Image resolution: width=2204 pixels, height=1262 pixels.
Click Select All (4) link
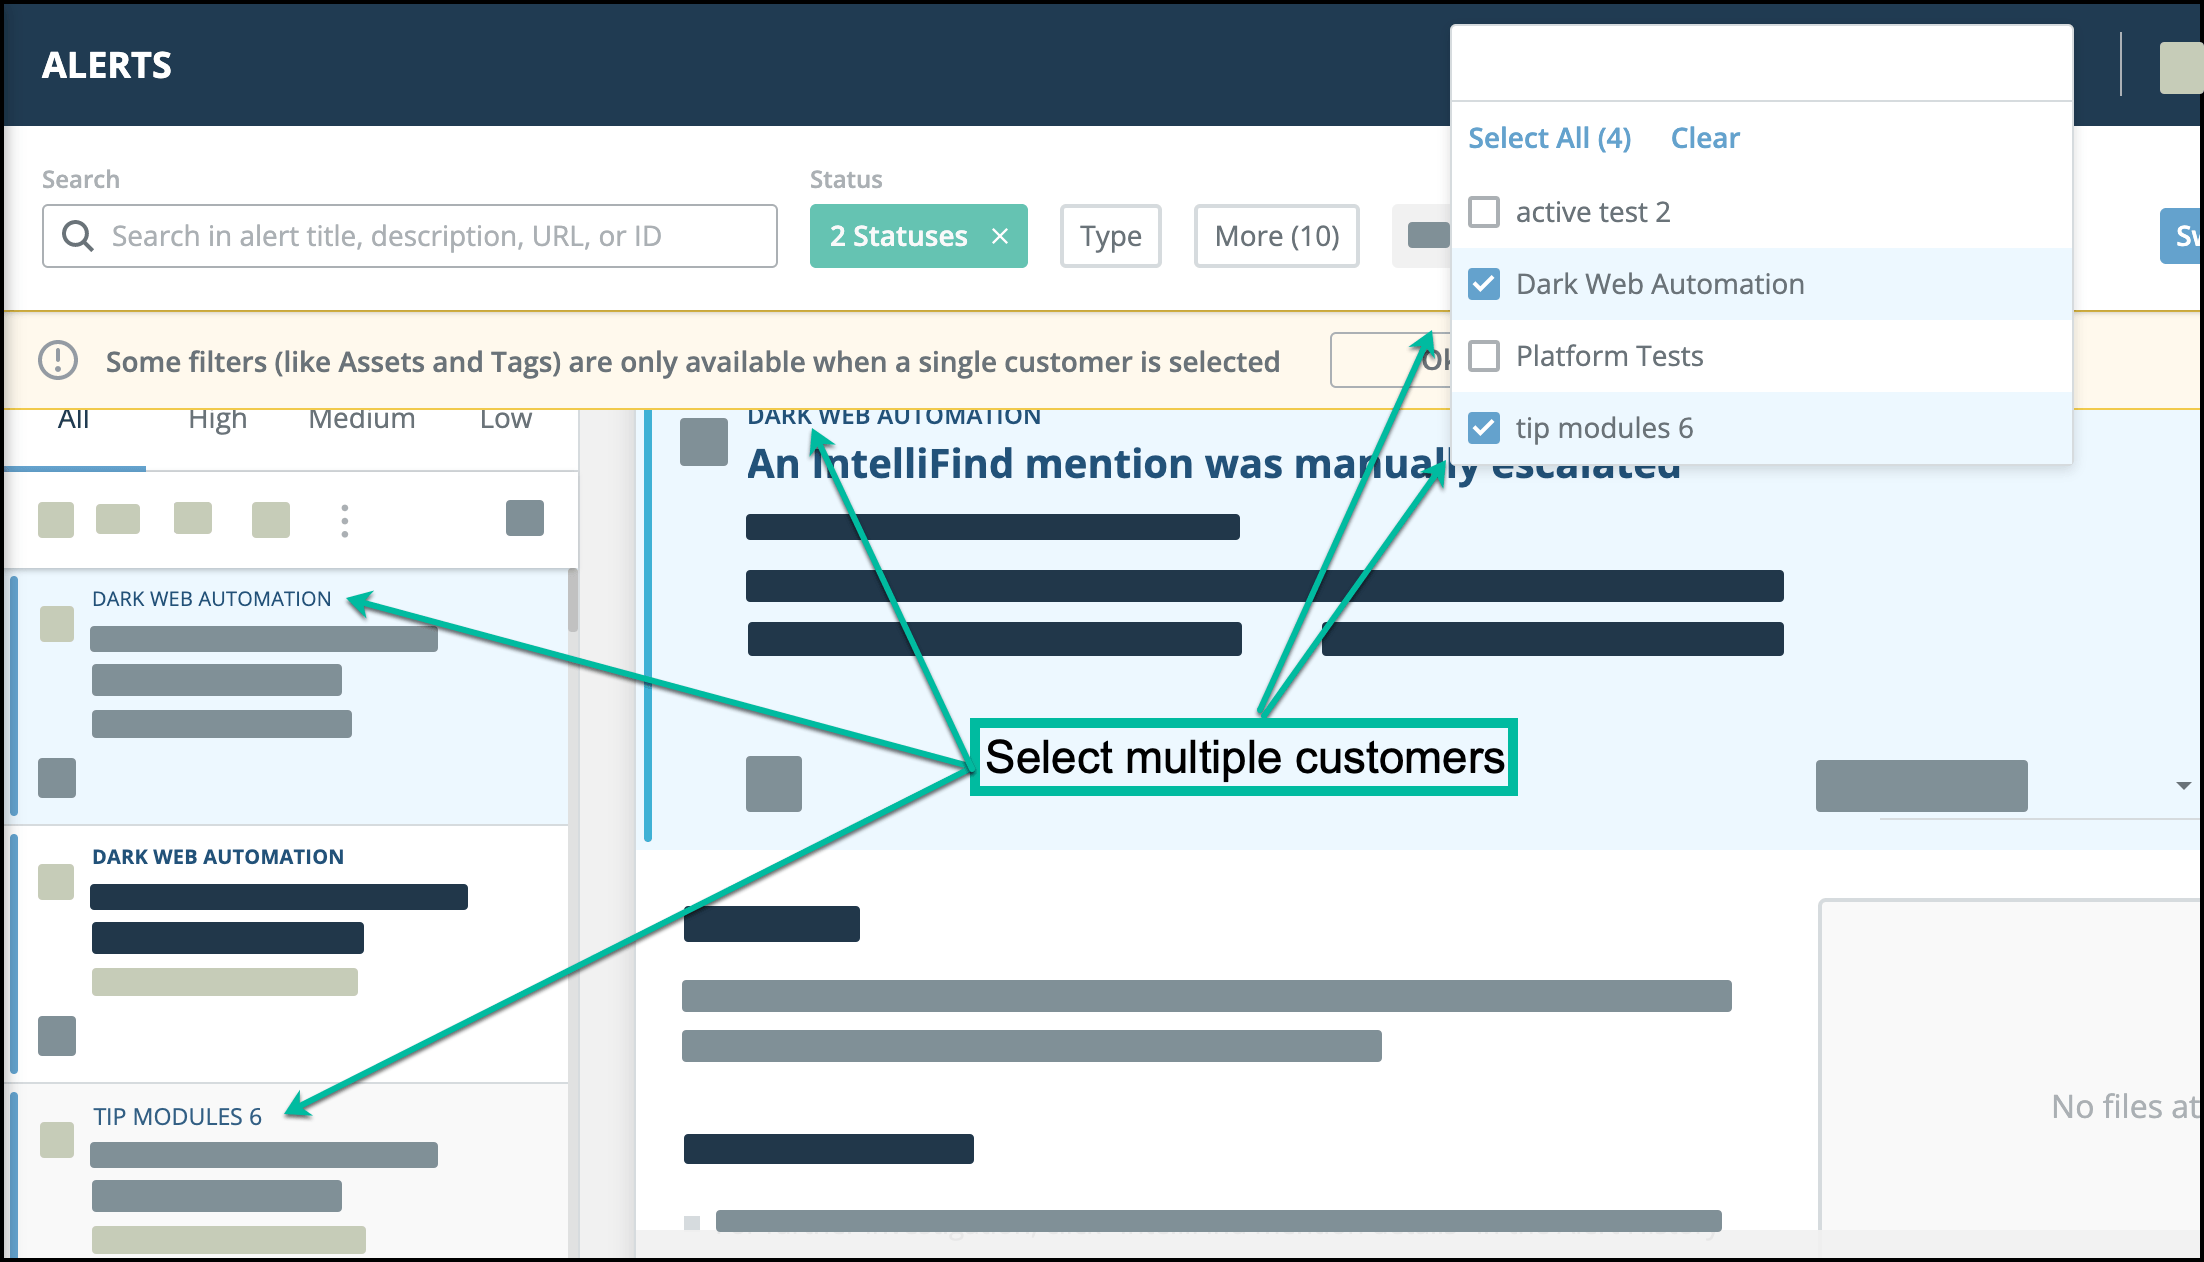[x=1549, y=138]
